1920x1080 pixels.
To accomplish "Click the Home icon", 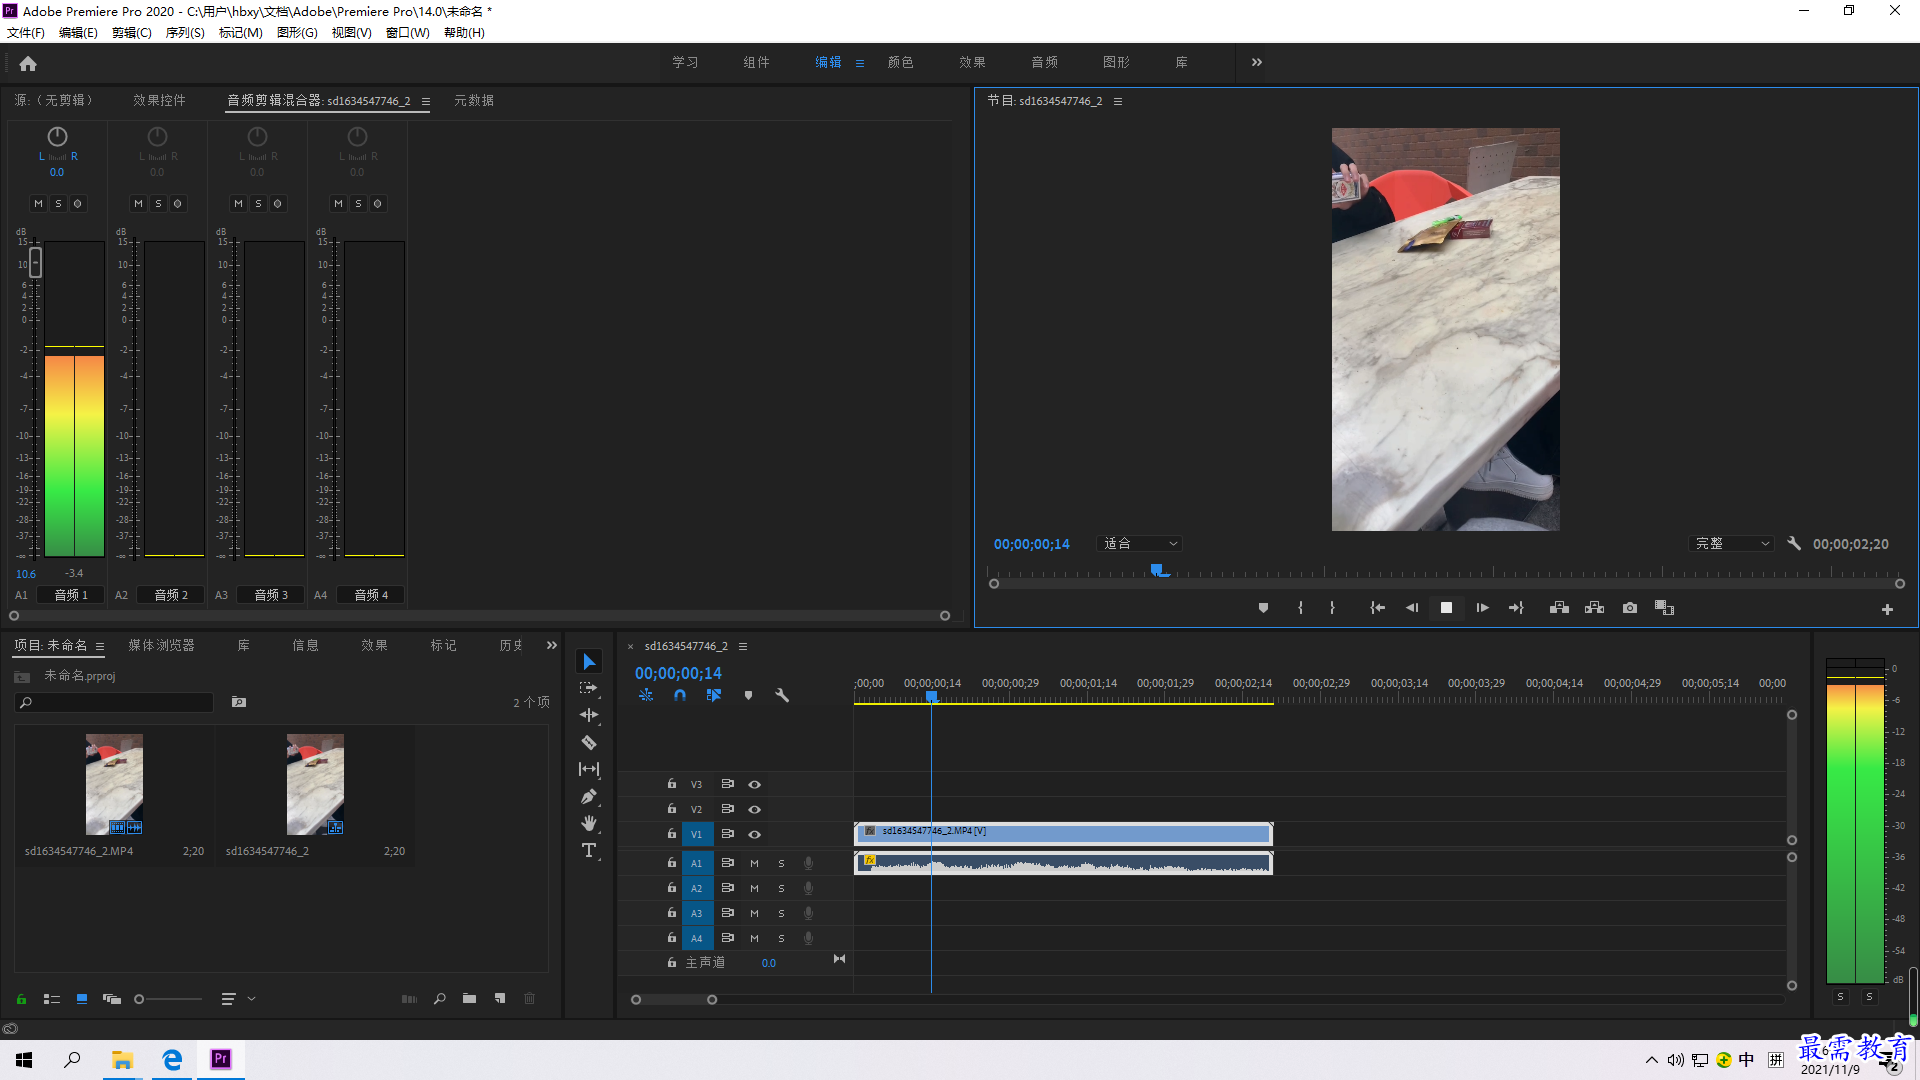I will point(28,63).
